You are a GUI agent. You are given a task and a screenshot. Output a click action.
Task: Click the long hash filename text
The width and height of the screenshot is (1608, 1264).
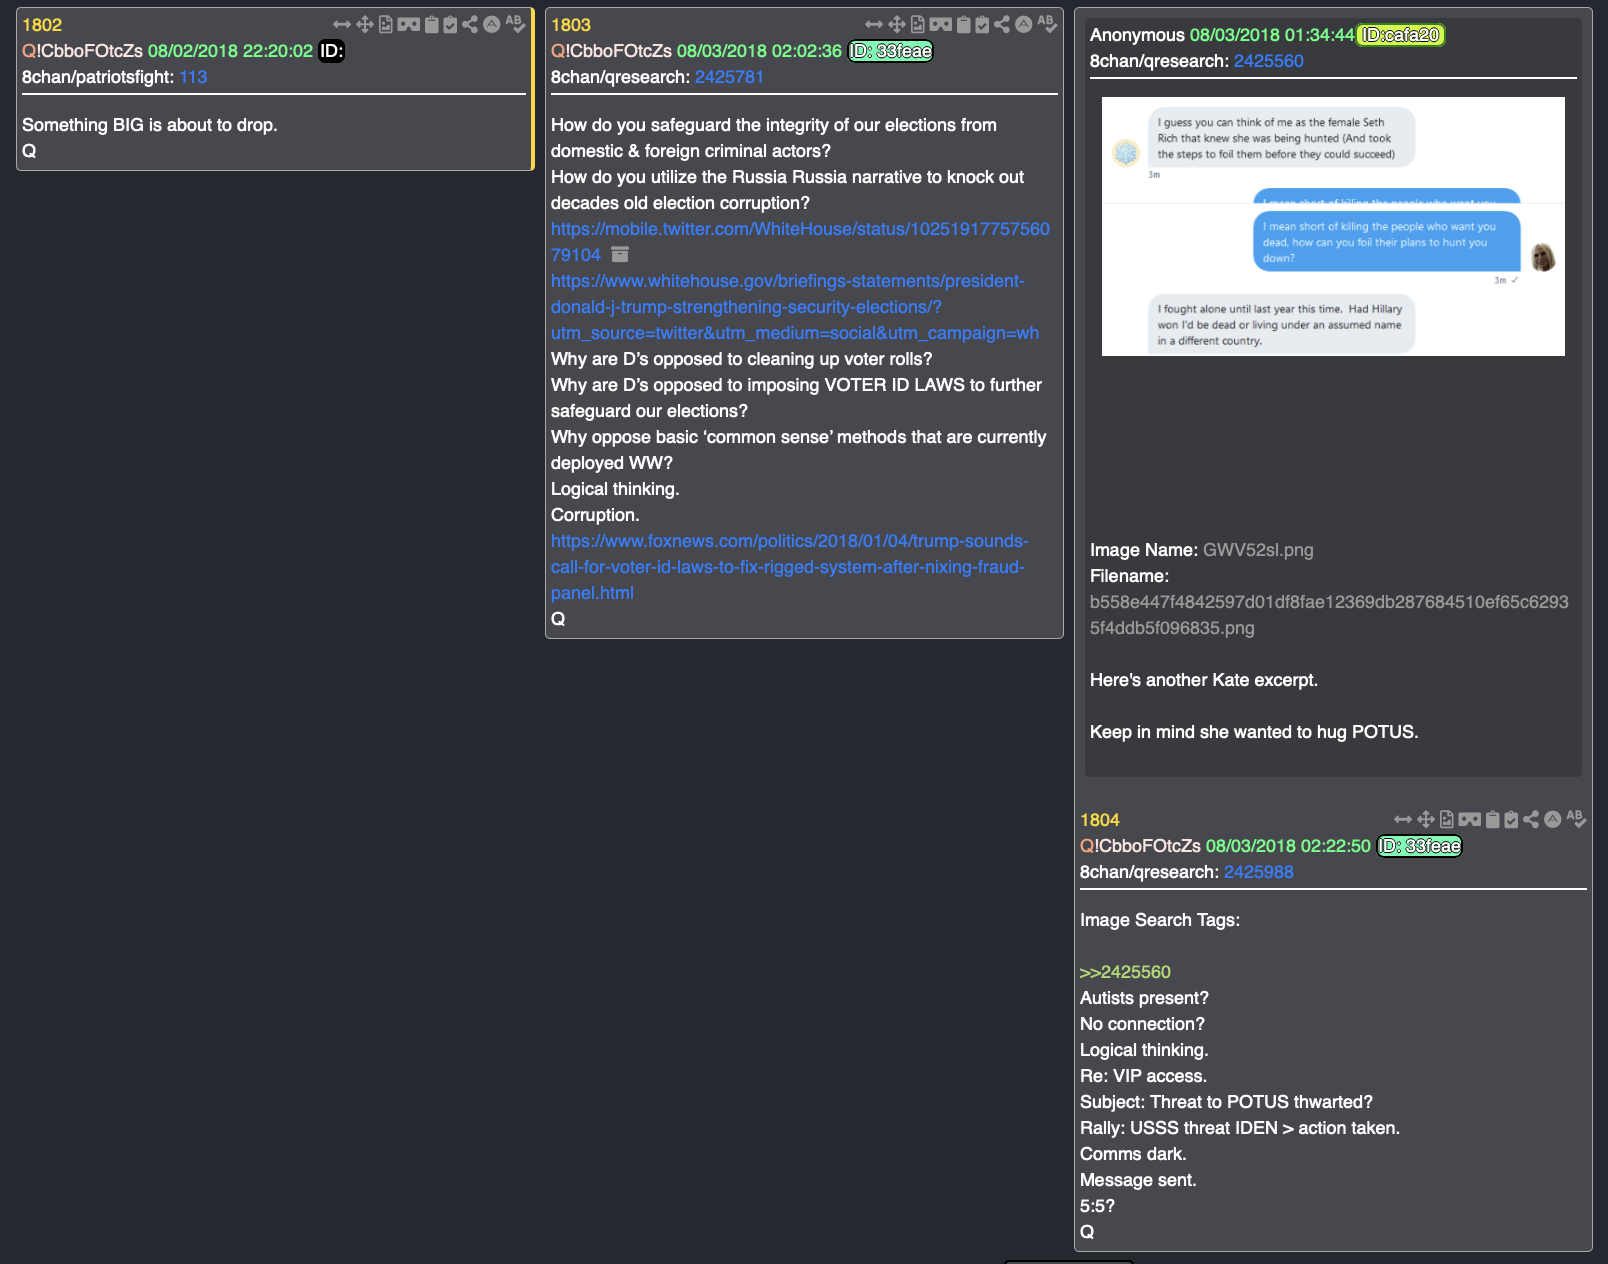(1329, 615)
